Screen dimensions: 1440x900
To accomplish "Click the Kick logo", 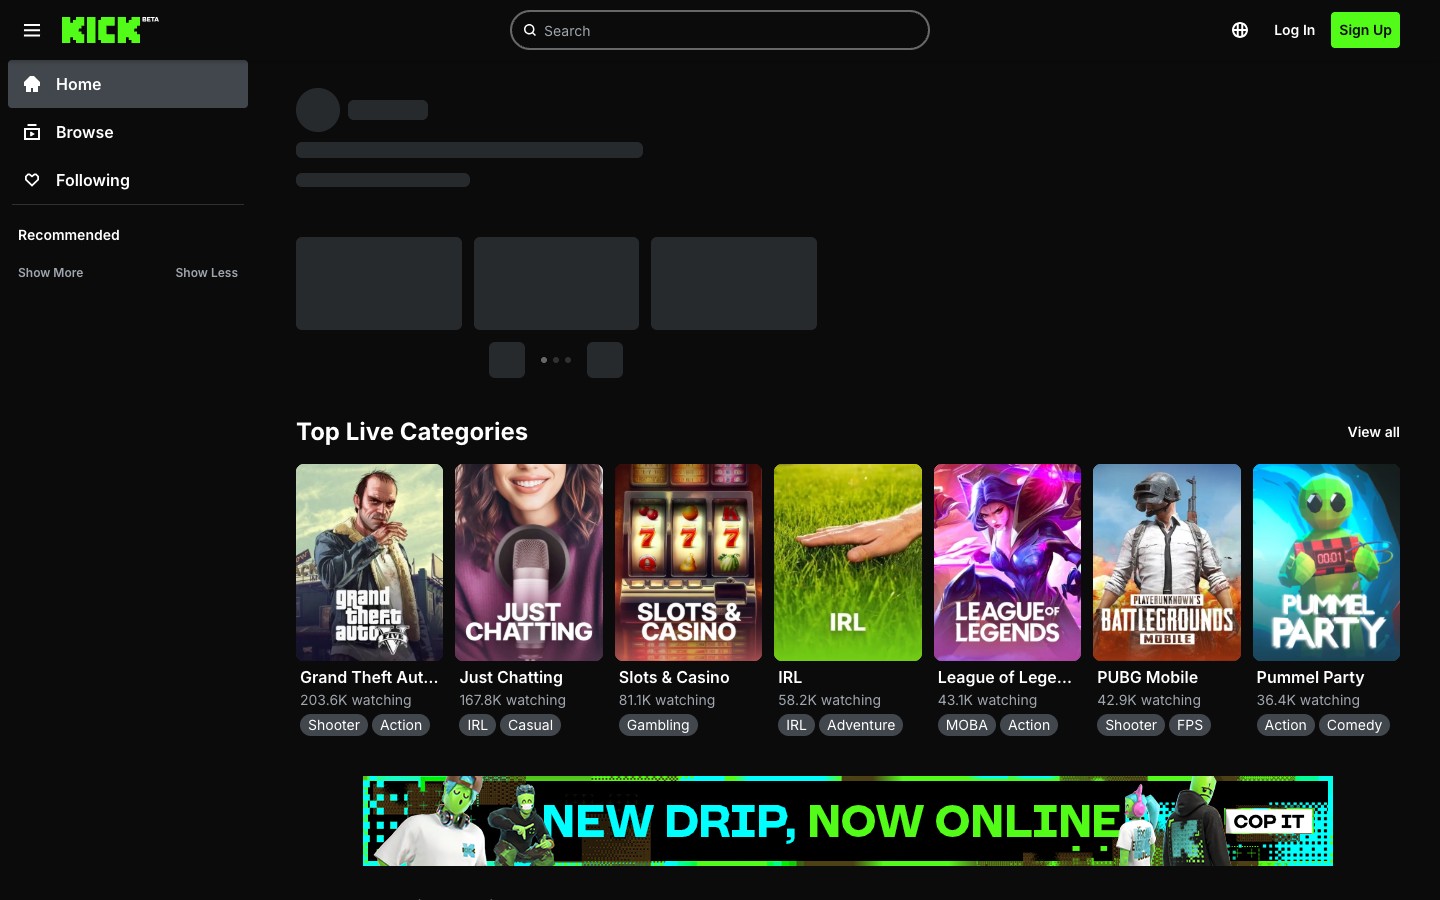I will (109, 30).
